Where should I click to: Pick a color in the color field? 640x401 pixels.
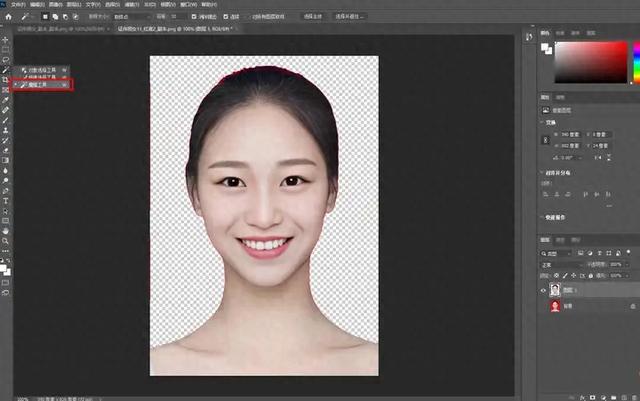[x=591, y=62]
